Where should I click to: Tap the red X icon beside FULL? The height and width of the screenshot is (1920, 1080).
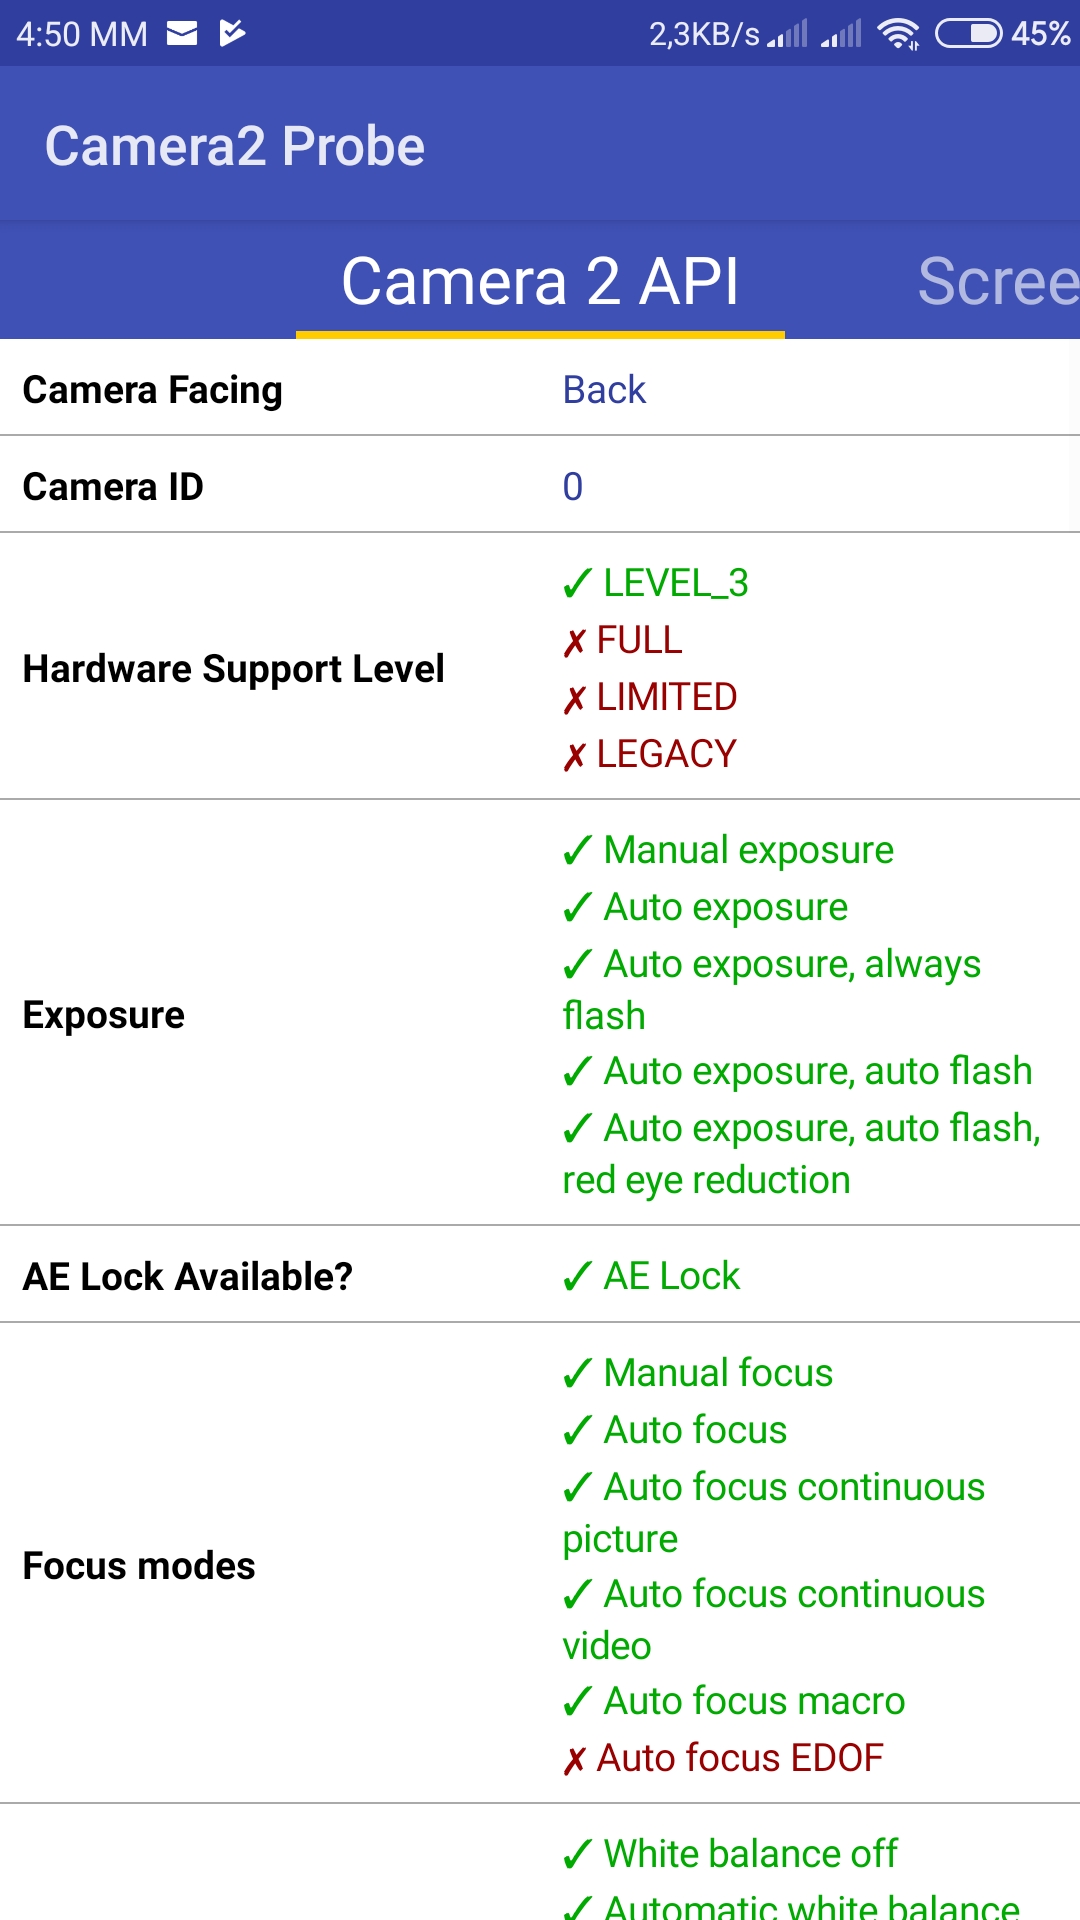click(574, 642)
